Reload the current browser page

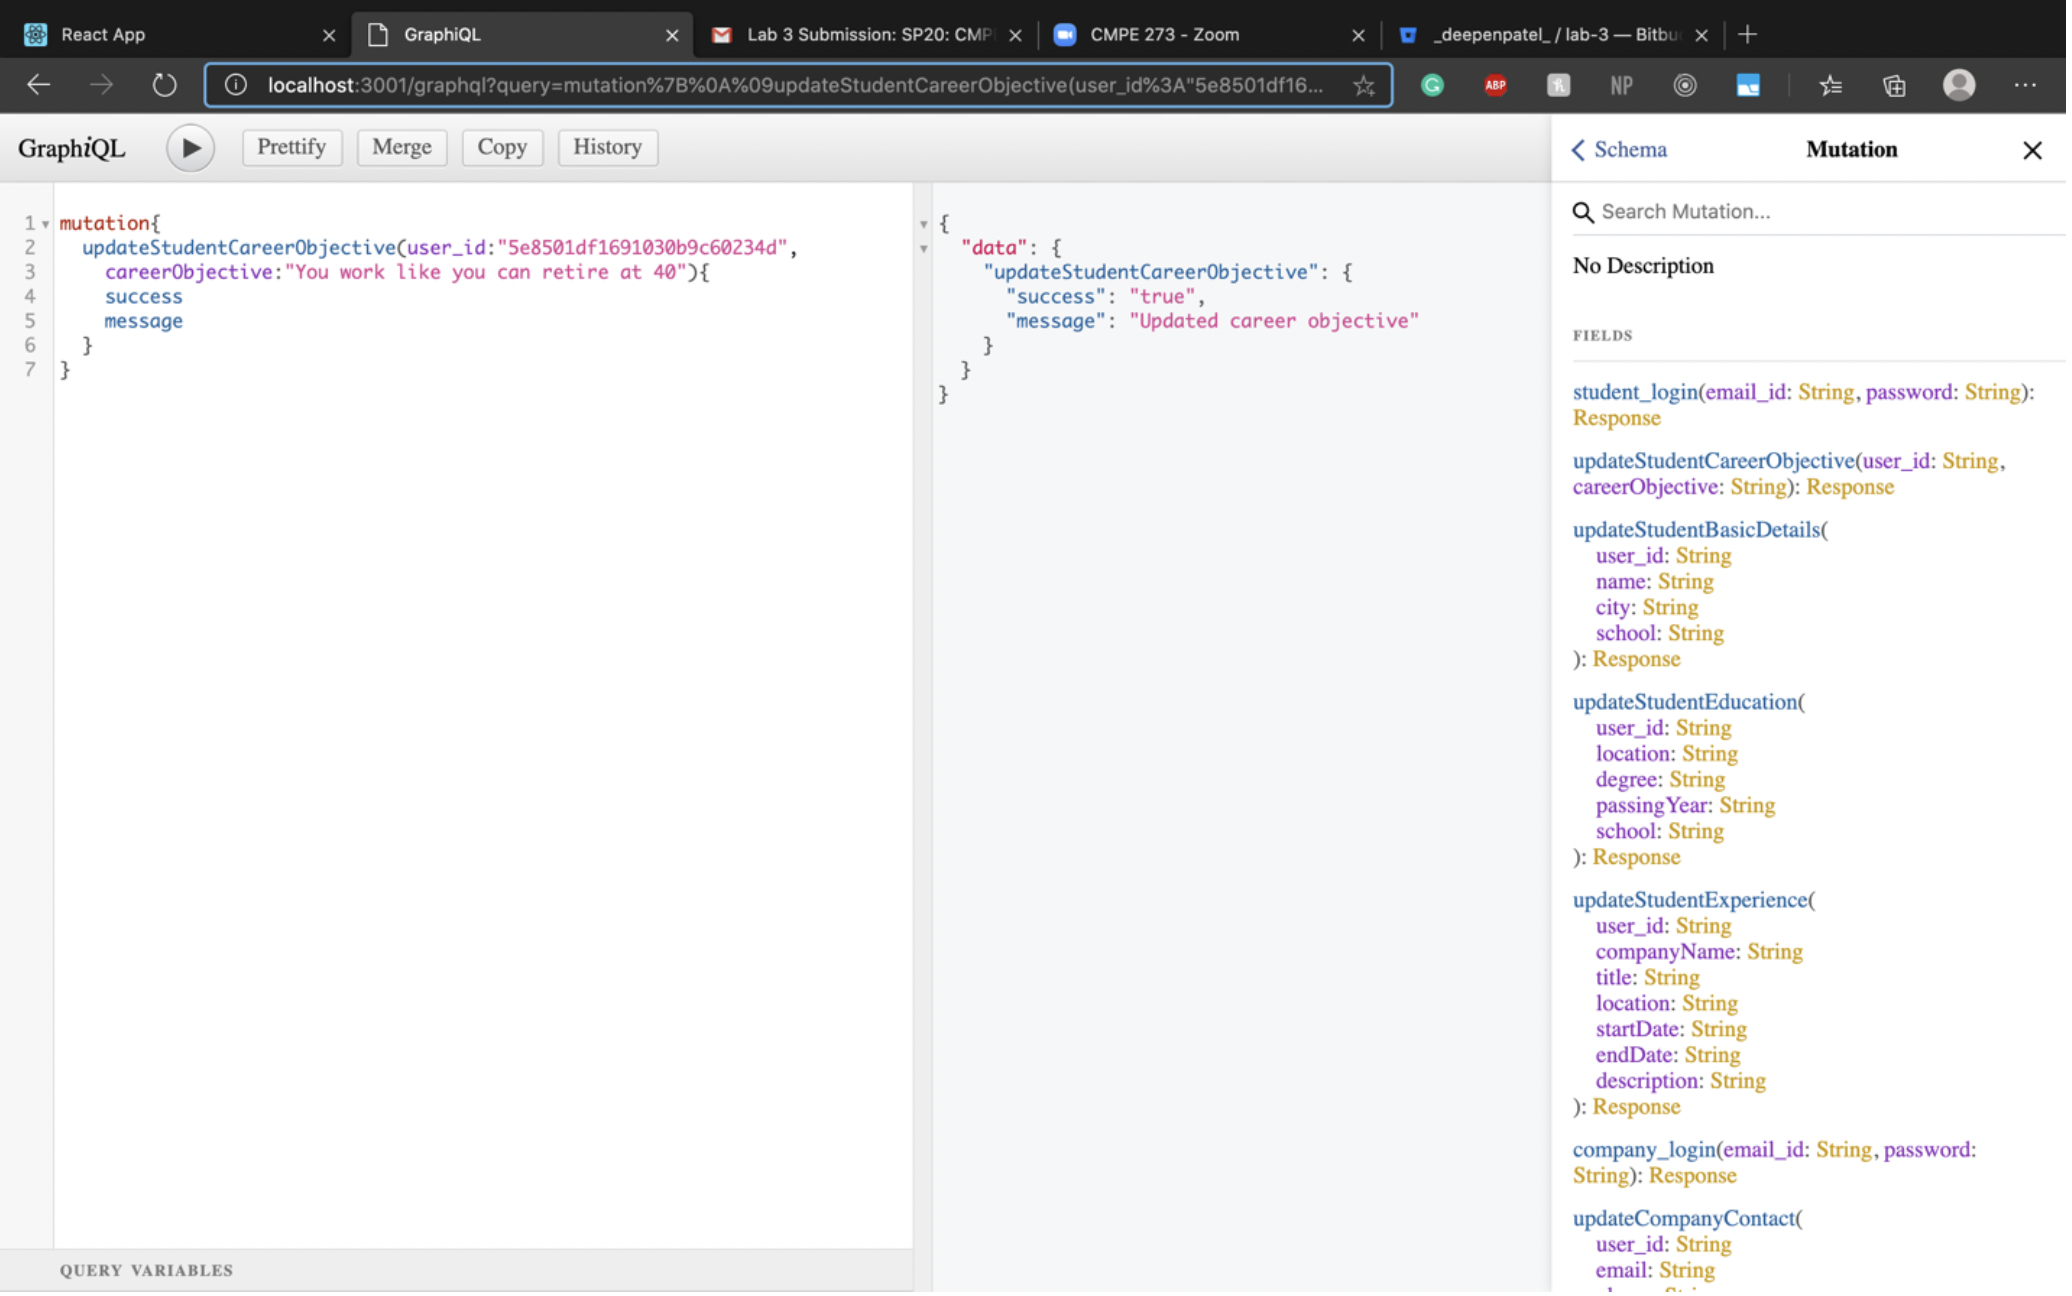(164, 86)
